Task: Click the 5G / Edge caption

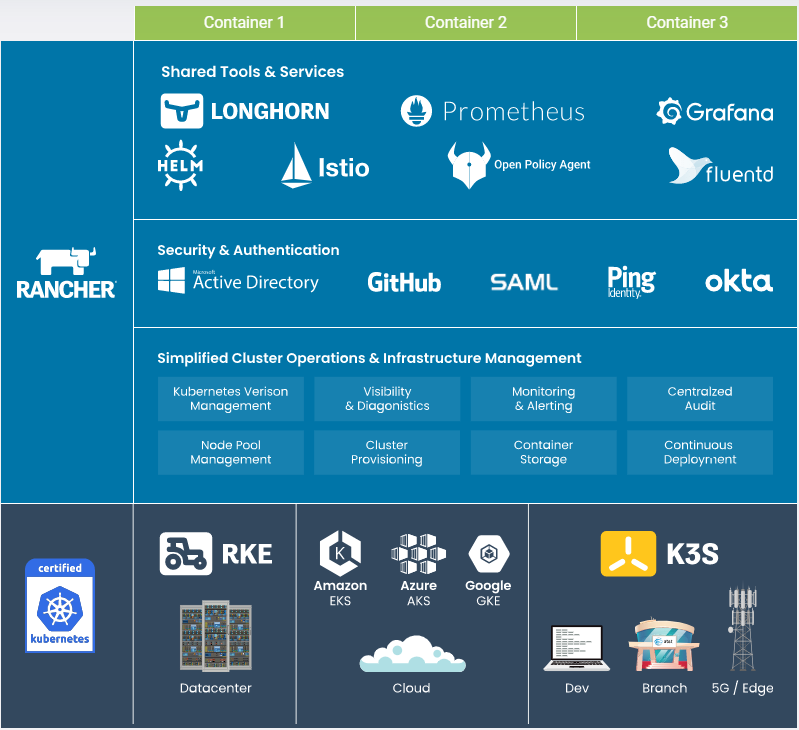Action: click(x=742, y=688)
